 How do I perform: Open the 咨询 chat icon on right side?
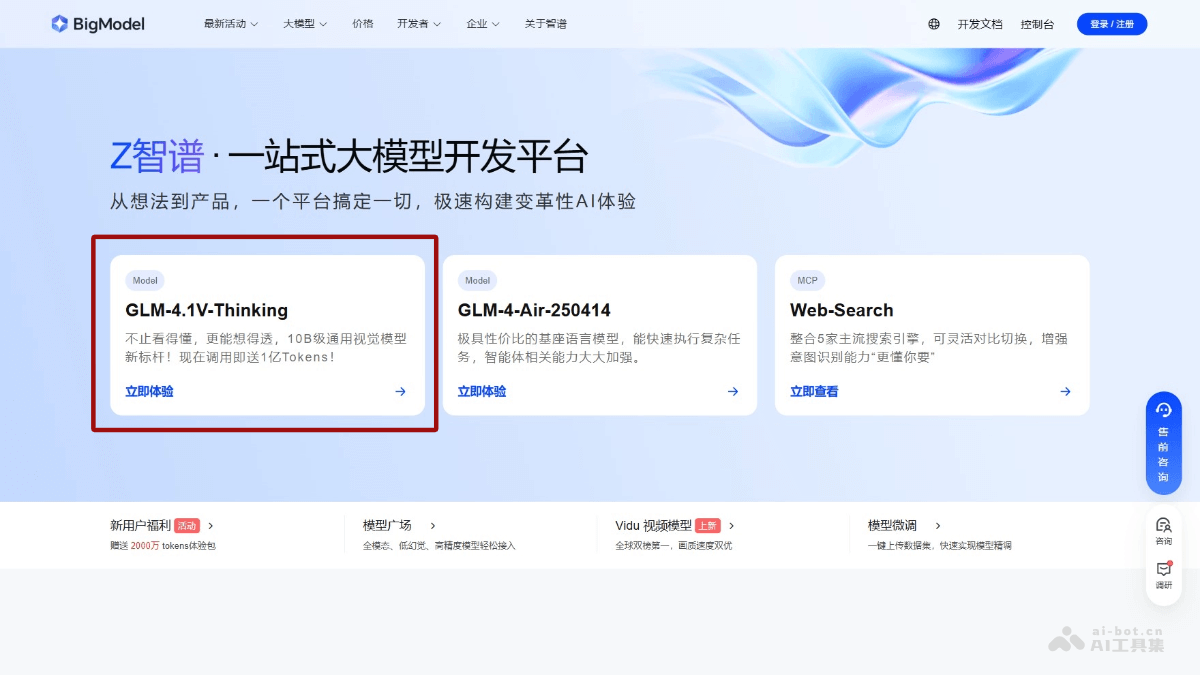pyautogui.click(x=1163, y=528)
